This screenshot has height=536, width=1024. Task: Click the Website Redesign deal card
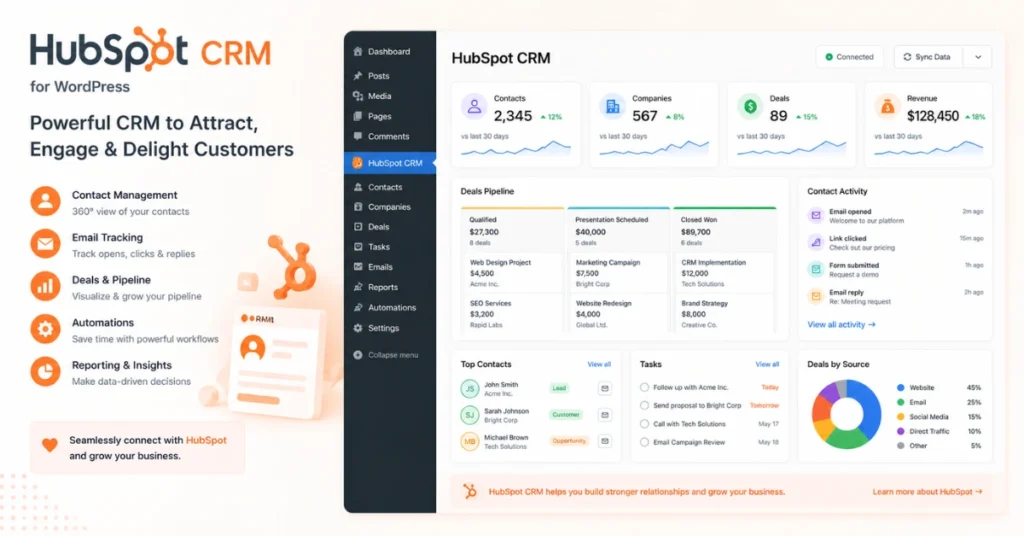(618, 313)
